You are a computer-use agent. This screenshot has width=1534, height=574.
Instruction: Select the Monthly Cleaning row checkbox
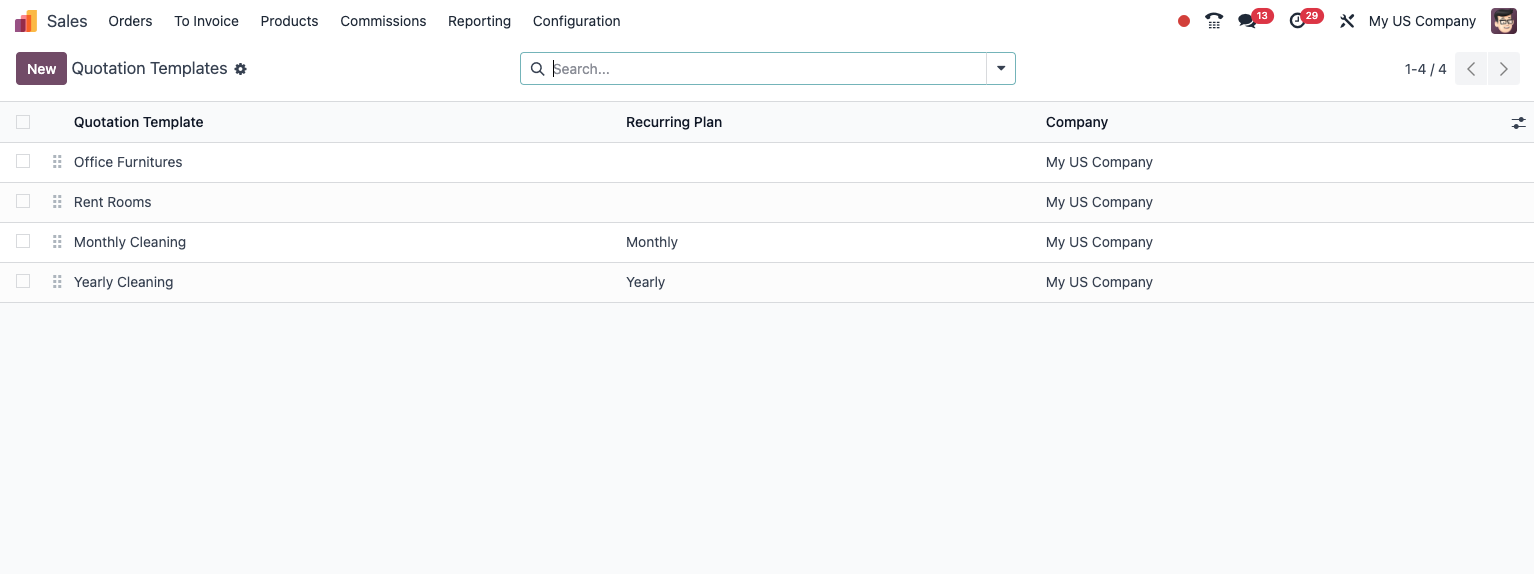coord(23,241)
